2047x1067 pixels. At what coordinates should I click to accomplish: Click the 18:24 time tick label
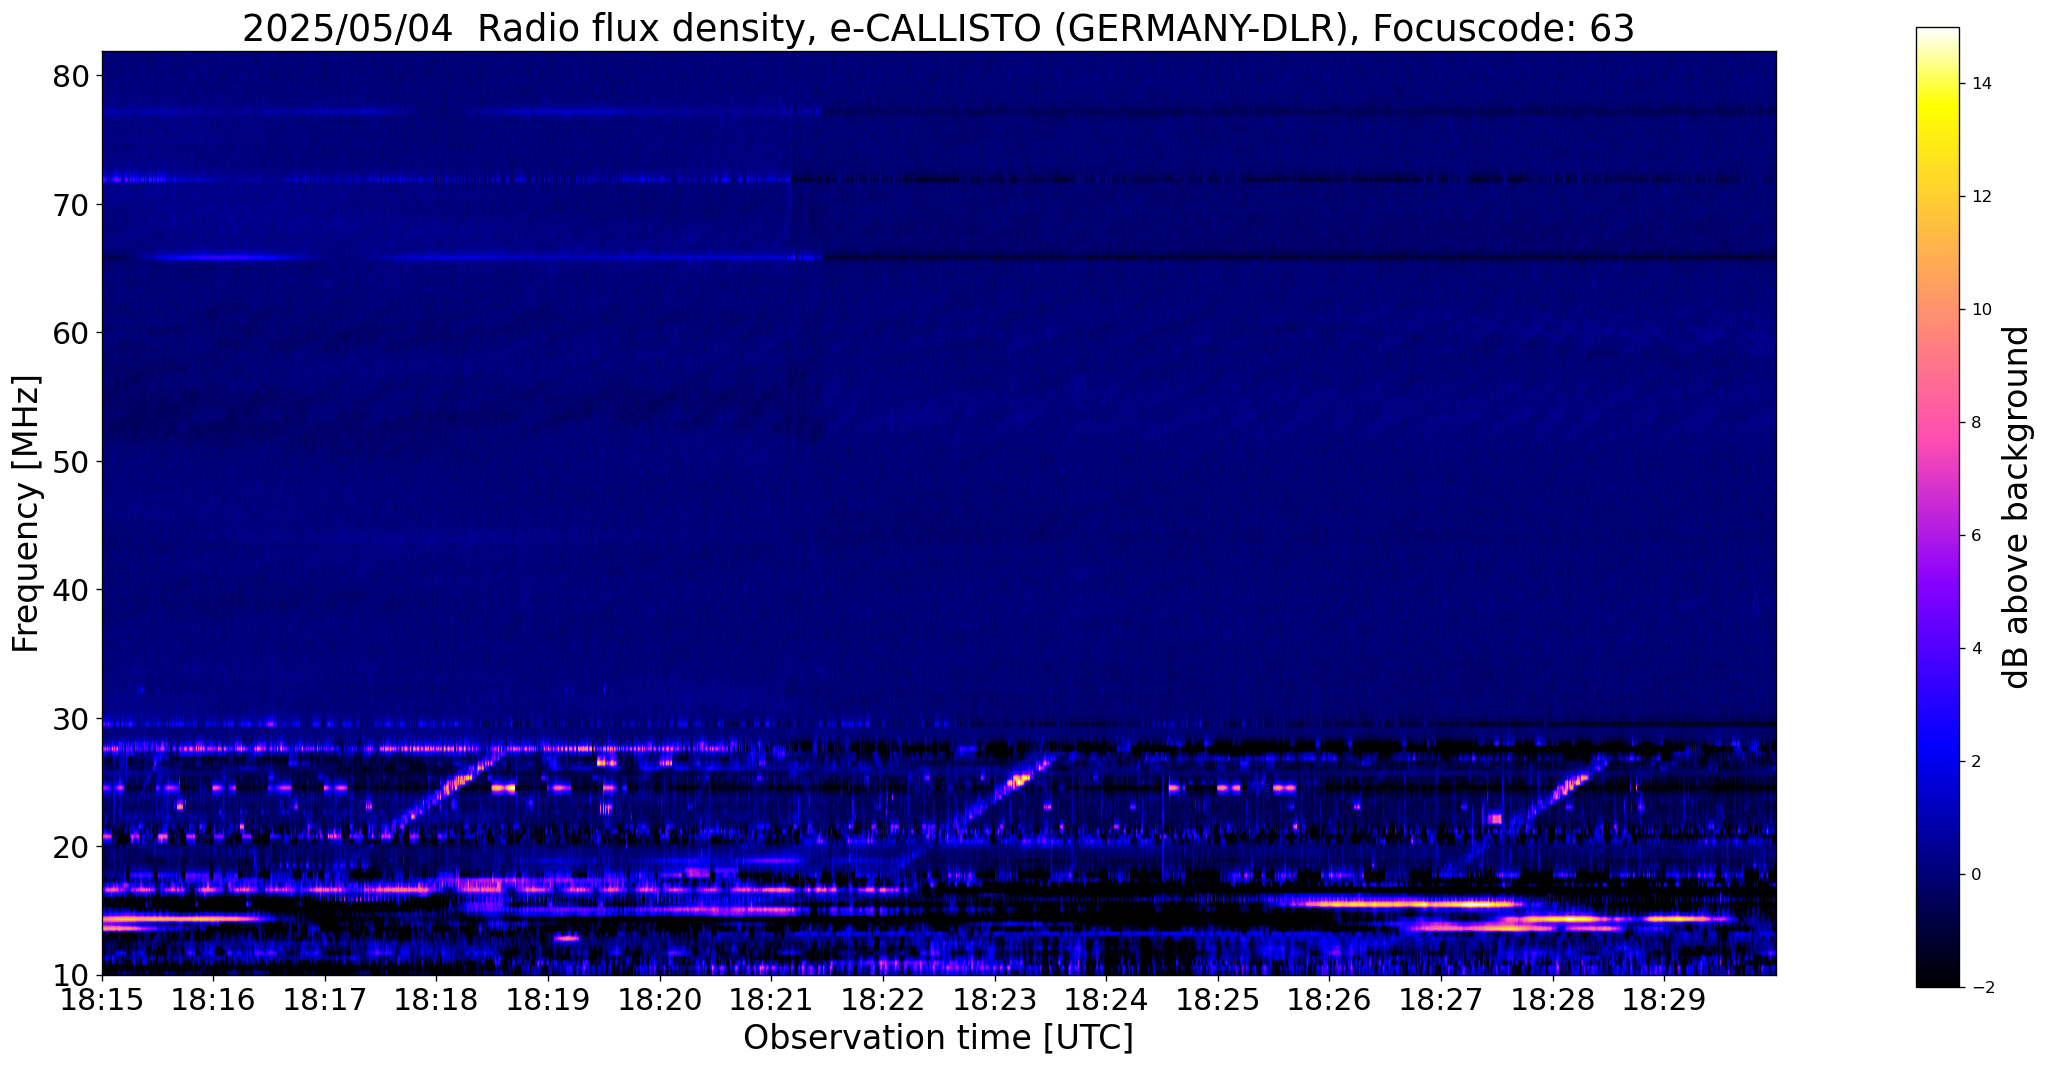tap(1106, 999)
